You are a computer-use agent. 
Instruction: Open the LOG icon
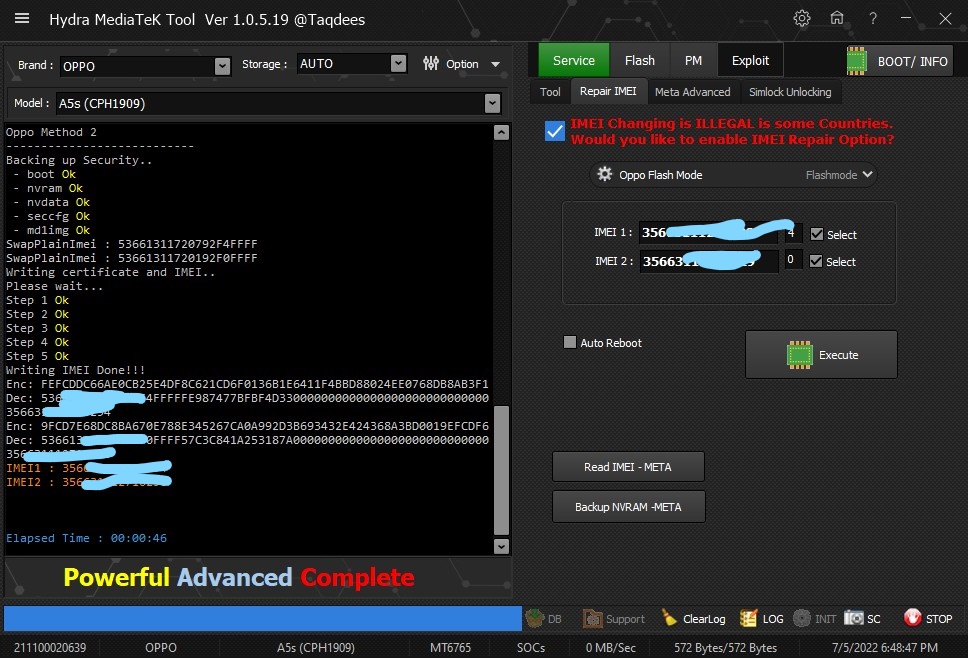click(x=748, y=618)
